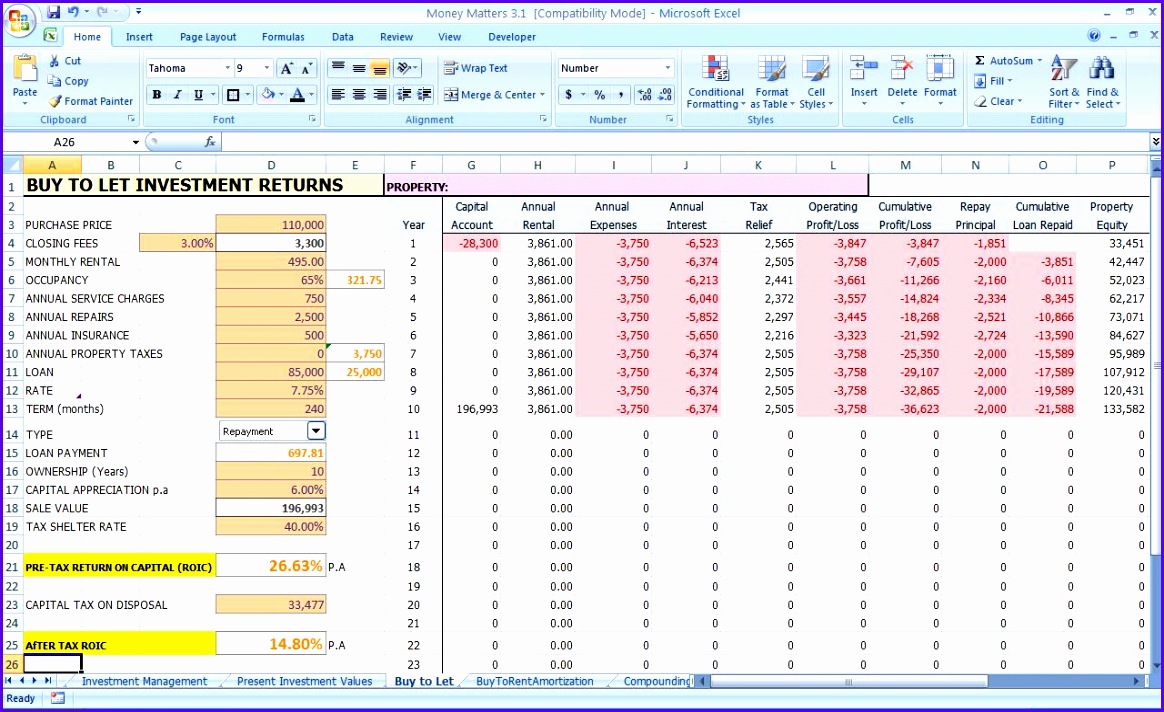1164x712 pixels.
Task: Activate the Format Painter
Action: tap(91, 101)
